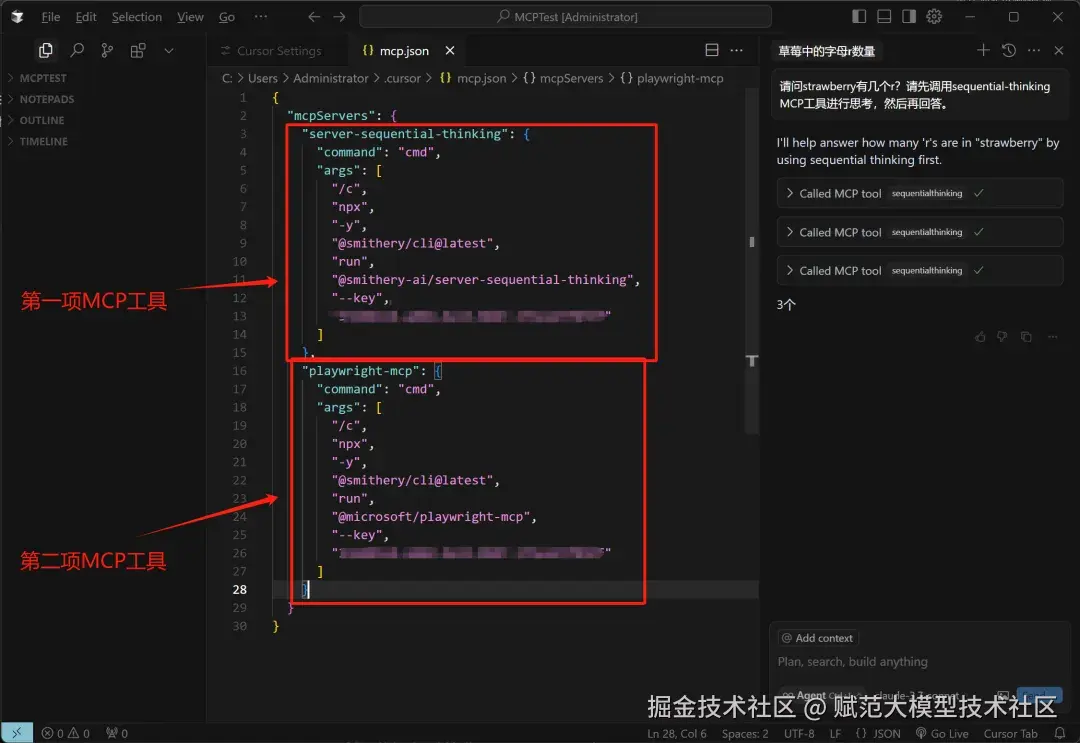
Task: Change end of line via LF
Action: tap(835, 734)
